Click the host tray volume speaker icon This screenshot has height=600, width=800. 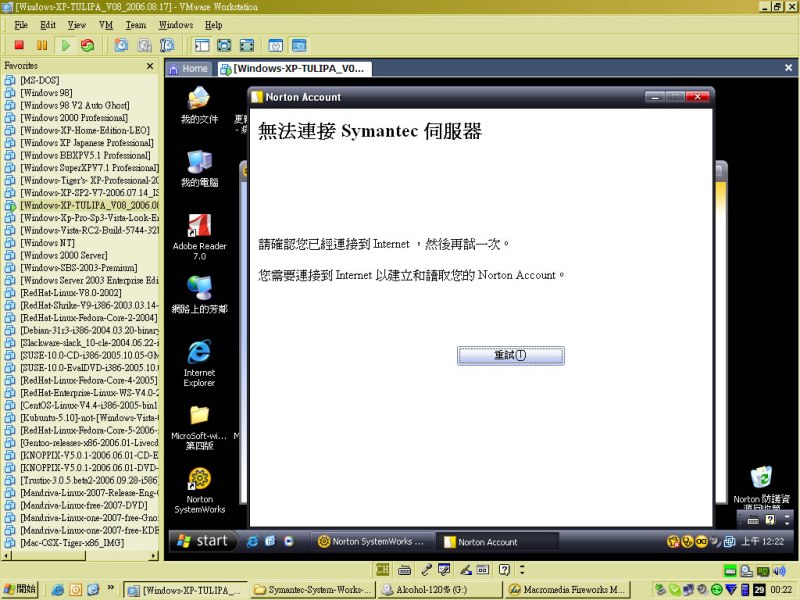tap(779, 571)
